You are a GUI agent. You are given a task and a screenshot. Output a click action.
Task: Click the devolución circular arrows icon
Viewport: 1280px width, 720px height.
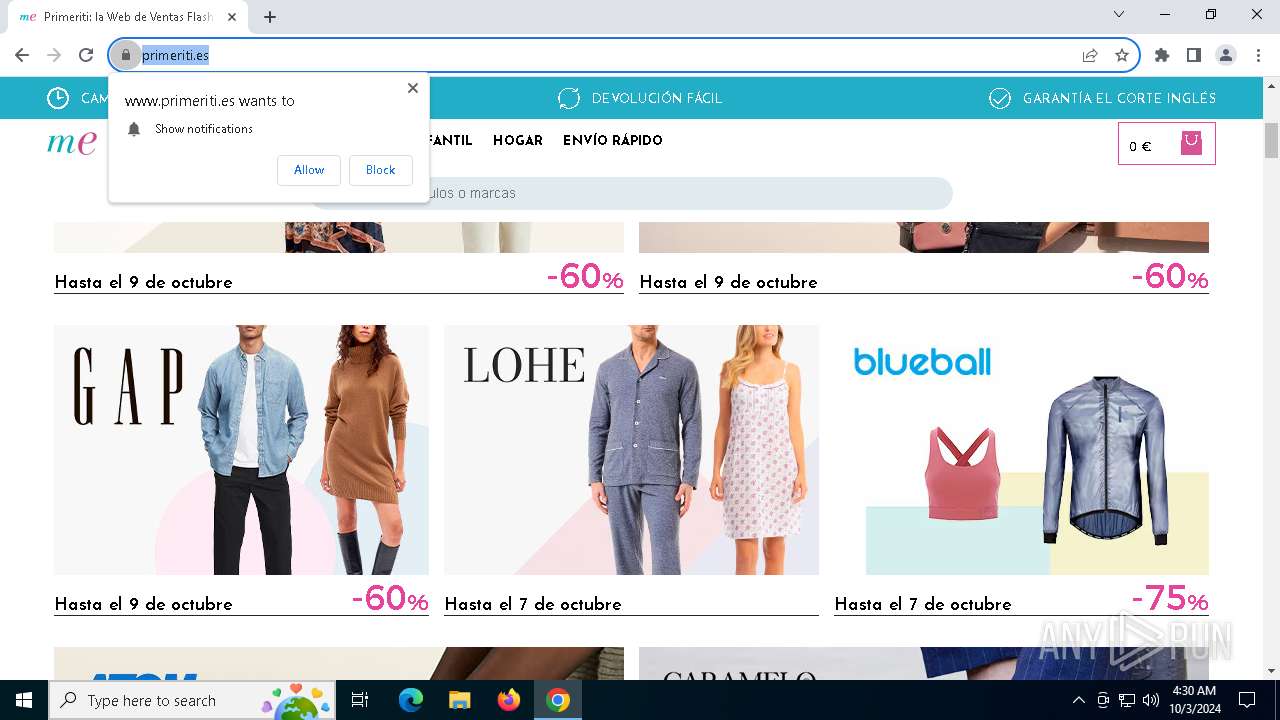tap(569, 98)
